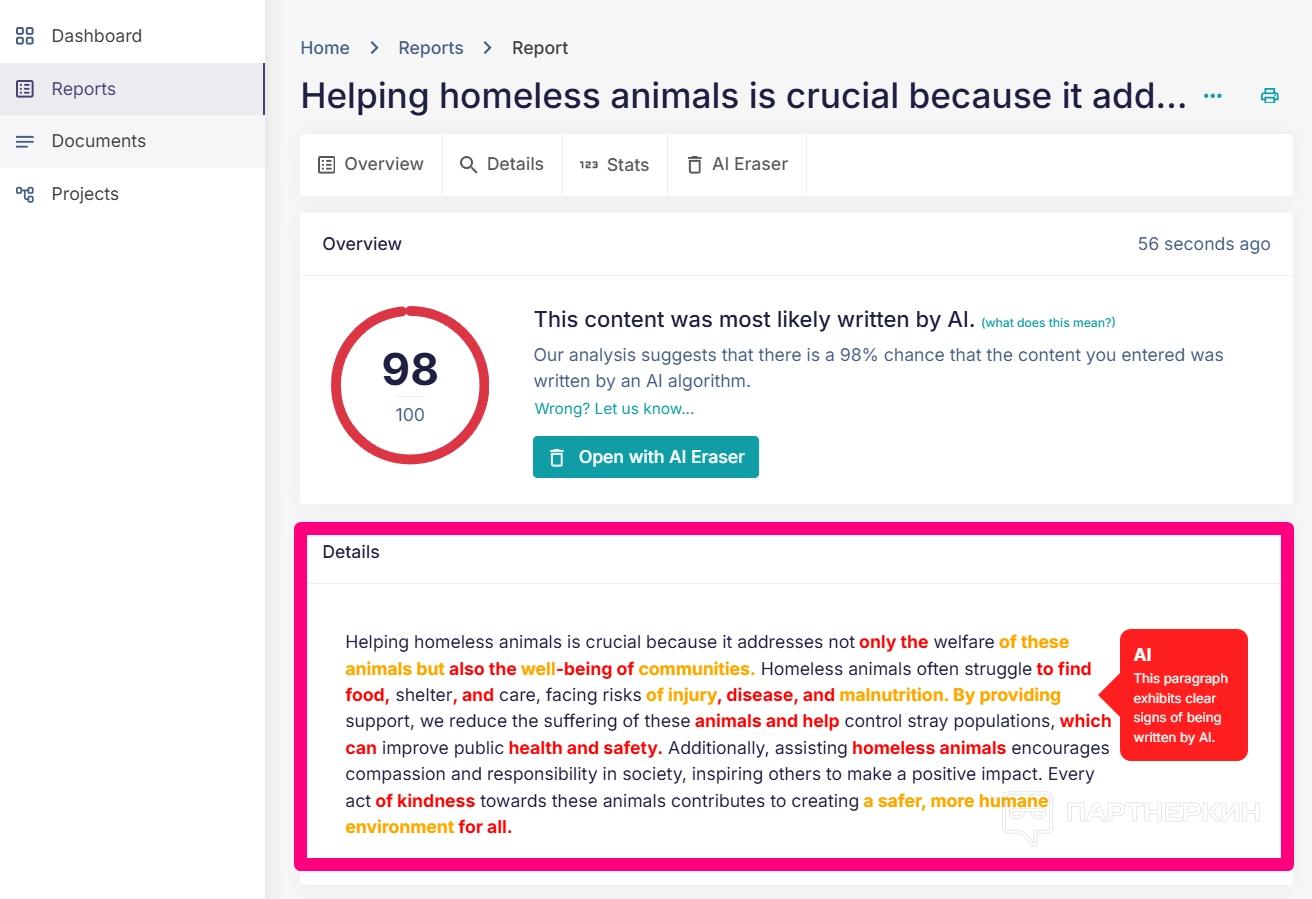Click the AI Eraser trash icon
This screenshot has width=1312, height=899.
tap(694, 165)
